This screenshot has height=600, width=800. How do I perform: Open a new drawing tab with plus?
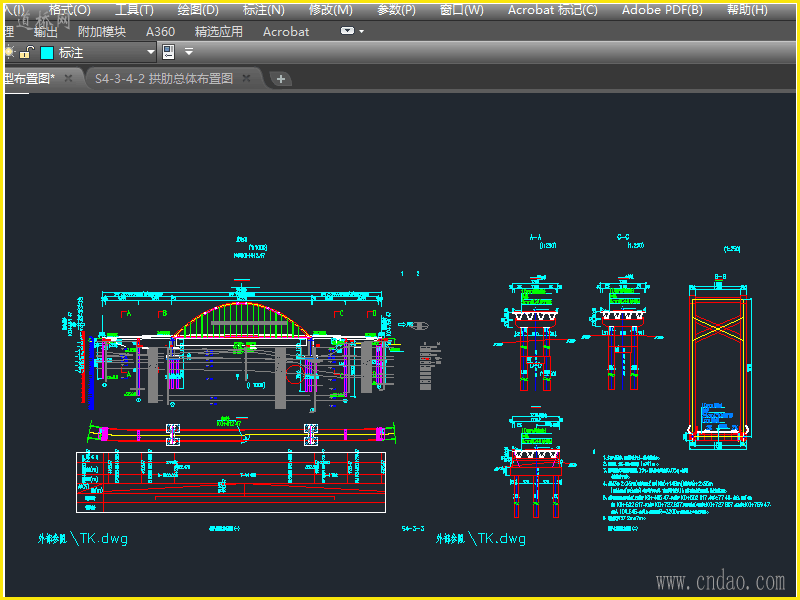[x=281, y=78]
